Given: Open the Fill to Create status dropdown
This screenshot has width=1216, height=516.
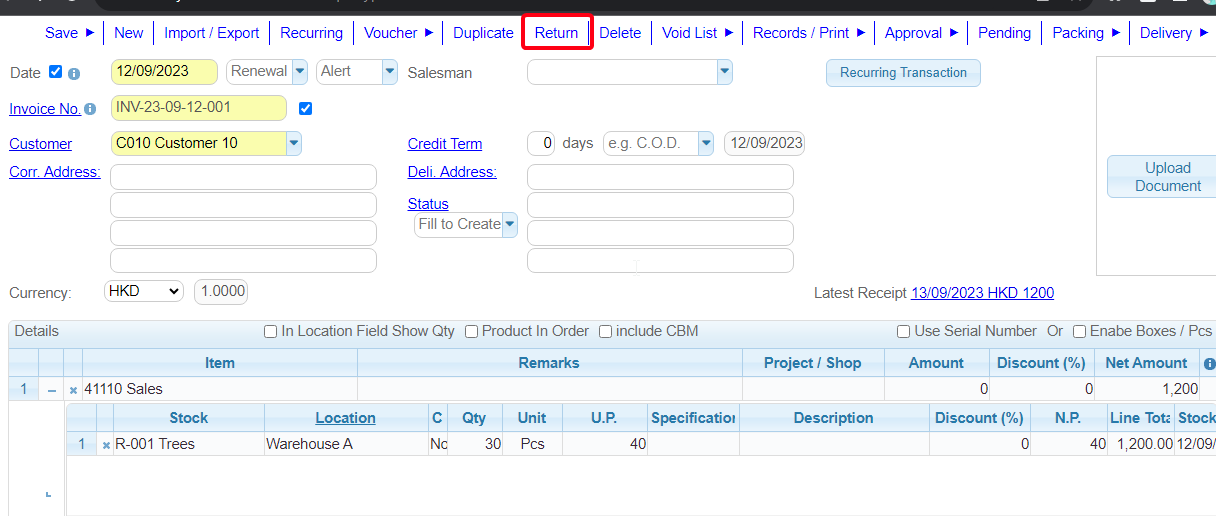Looking at the screenshot, I should 510,224.
